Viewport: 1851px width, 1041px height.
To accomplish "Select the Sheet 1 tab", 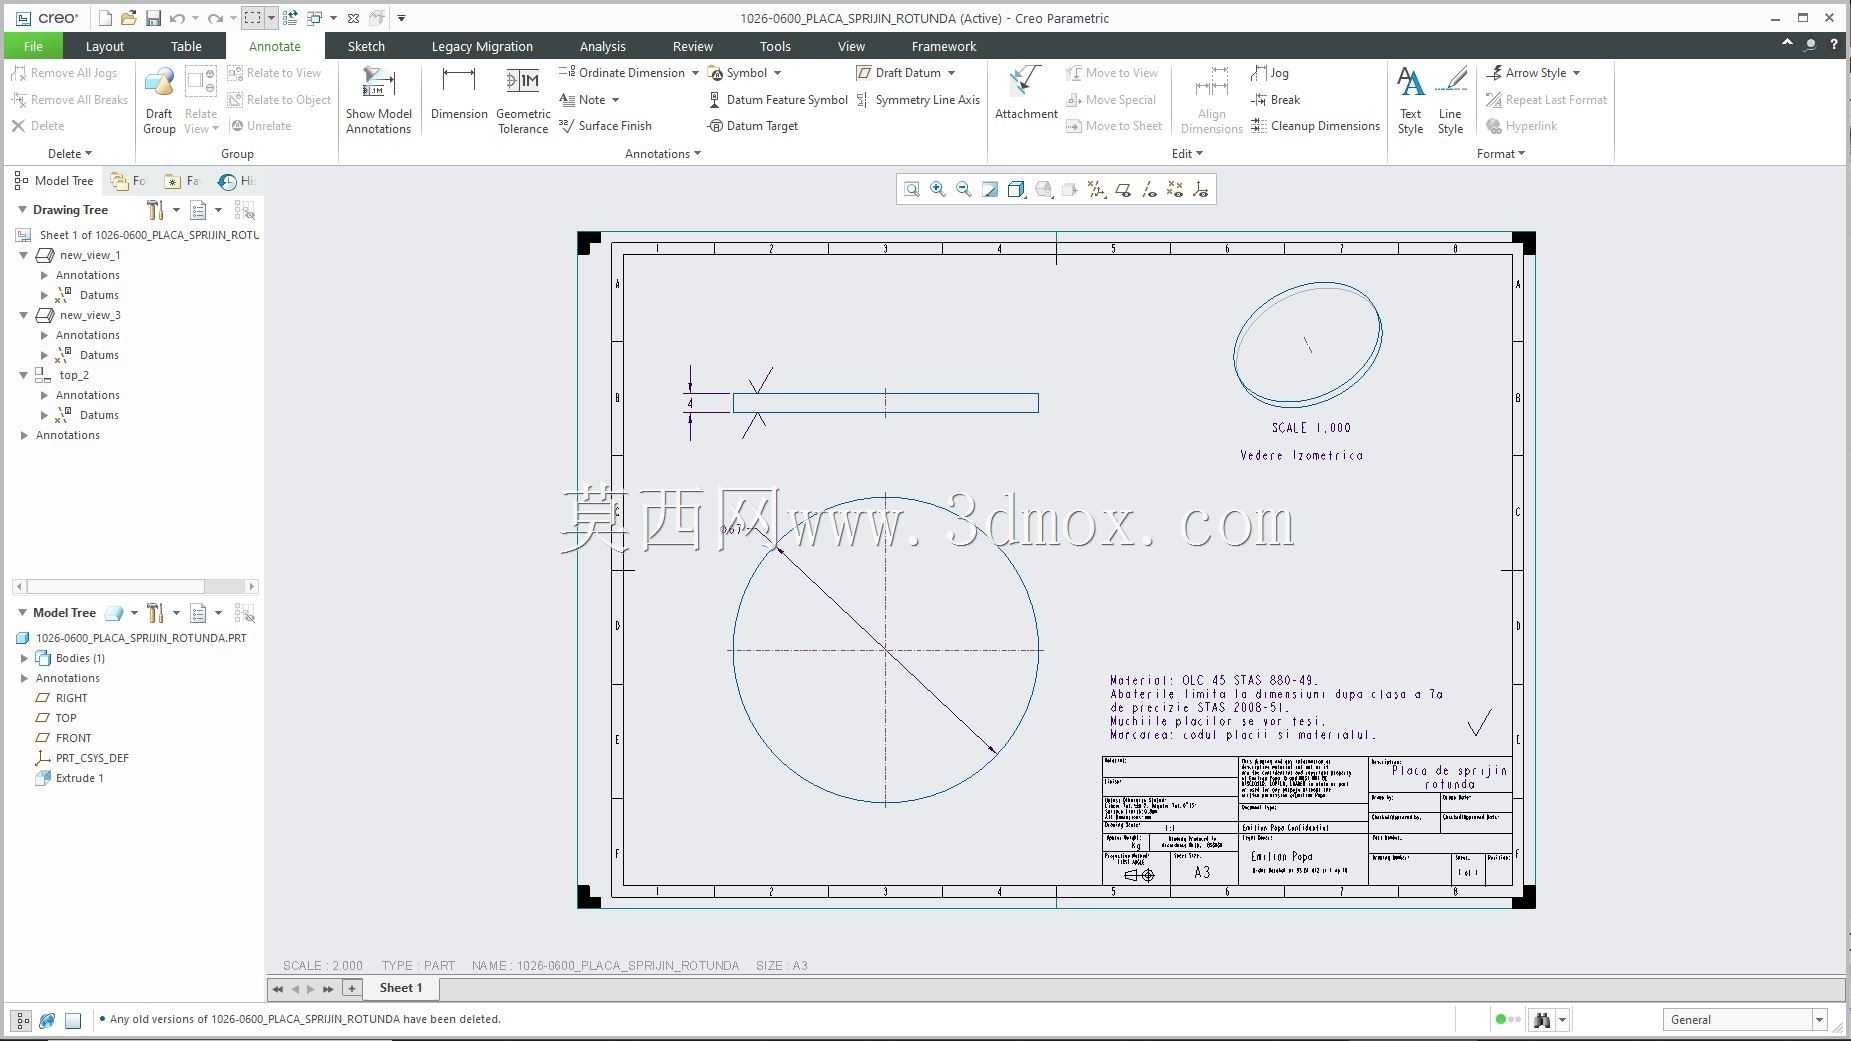I will click(x=401, y=988).
